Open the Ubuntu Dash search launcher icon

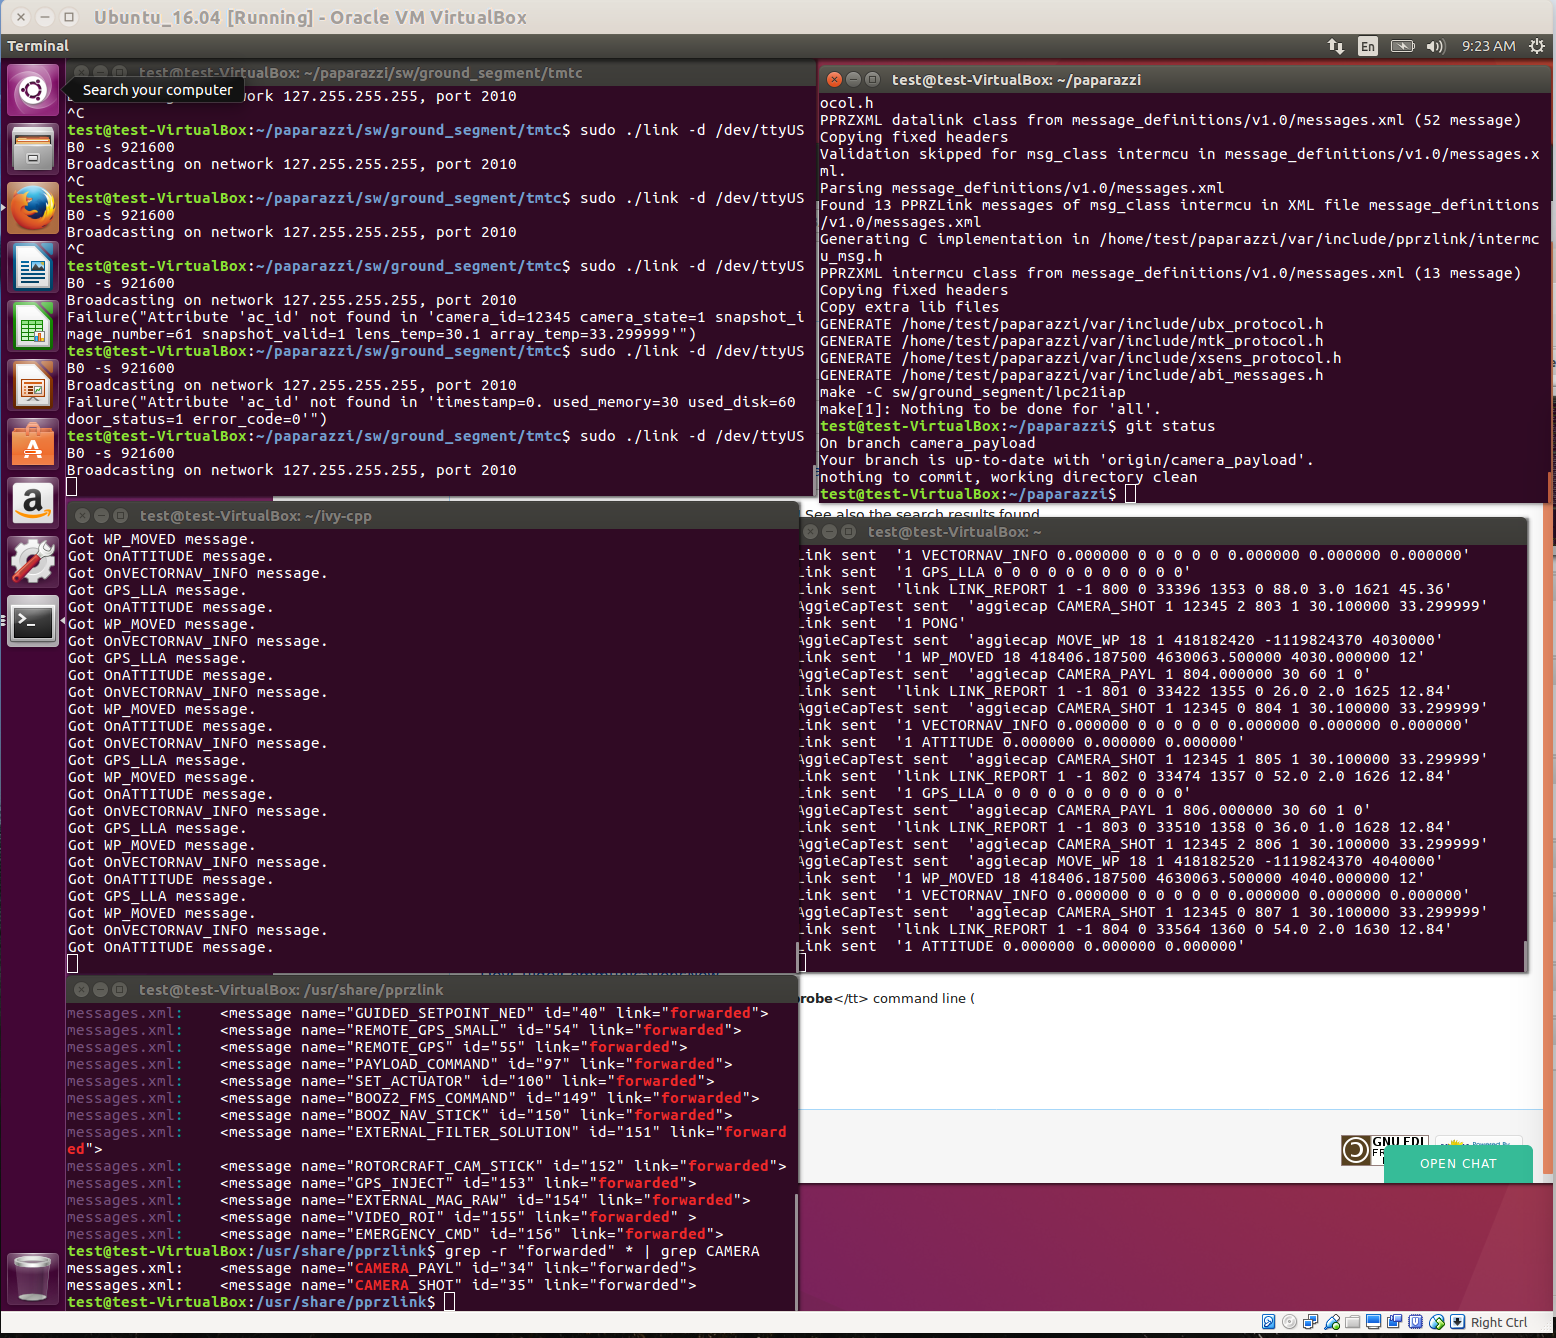click(33, 91)
